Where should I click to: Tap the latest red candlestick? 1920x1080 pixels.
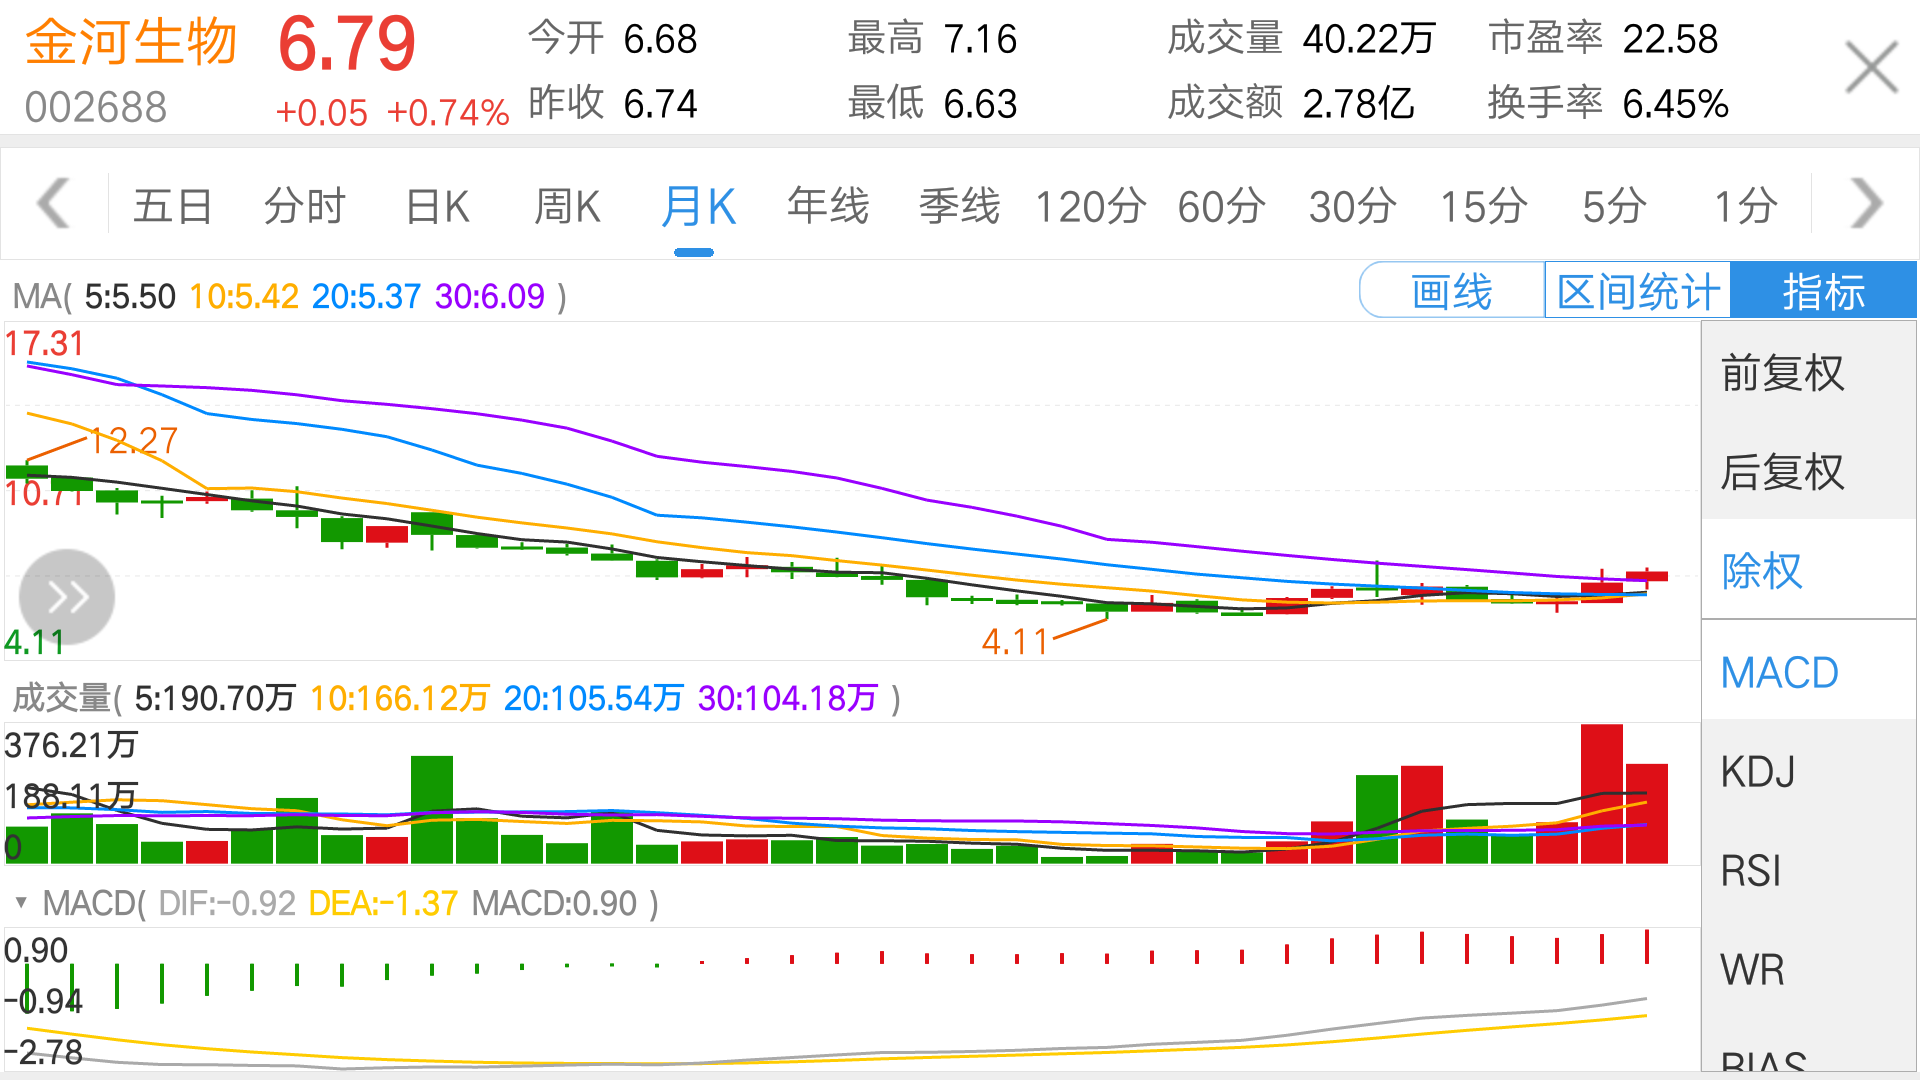[1647, 576]
